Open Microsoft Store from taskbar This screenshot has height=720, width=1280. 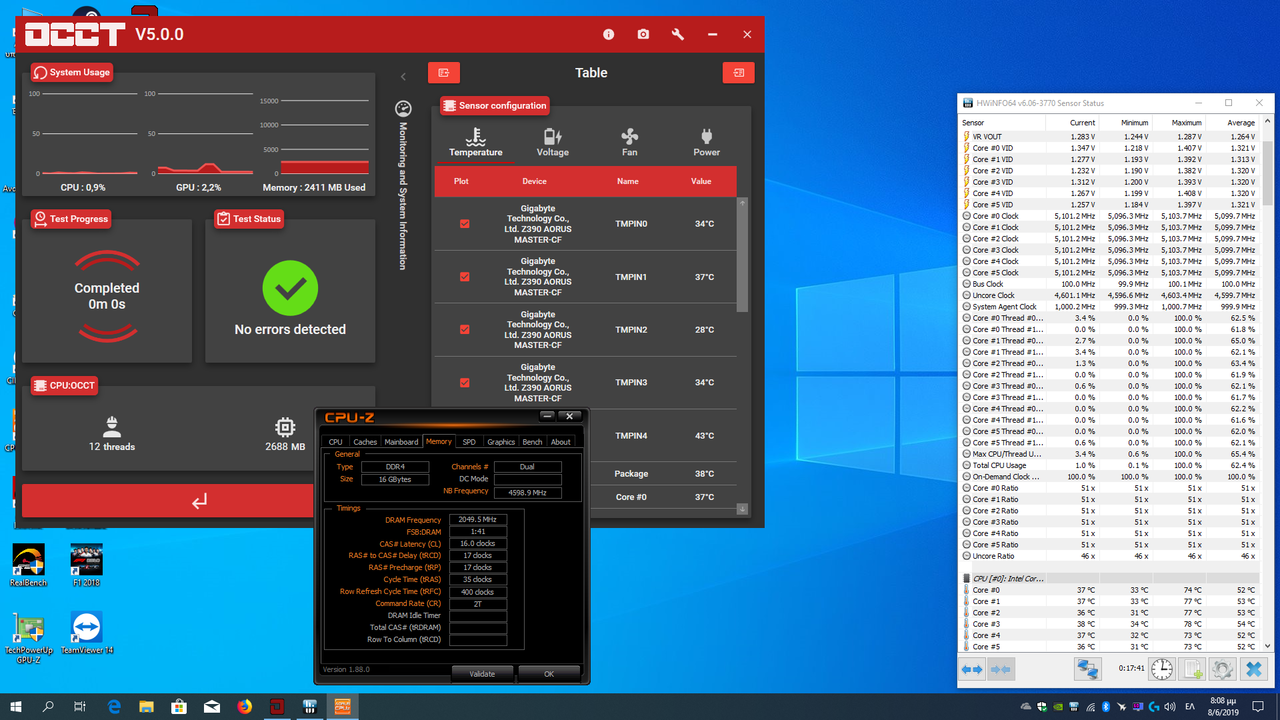179,706
